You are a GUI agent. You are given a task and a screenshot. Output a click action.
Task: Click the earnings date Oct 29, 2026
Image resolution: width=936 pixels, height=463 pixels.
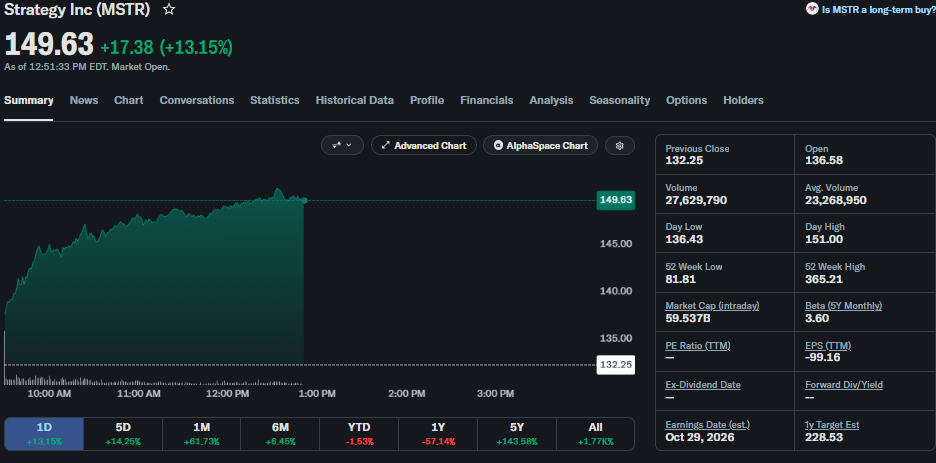[700, 437]
